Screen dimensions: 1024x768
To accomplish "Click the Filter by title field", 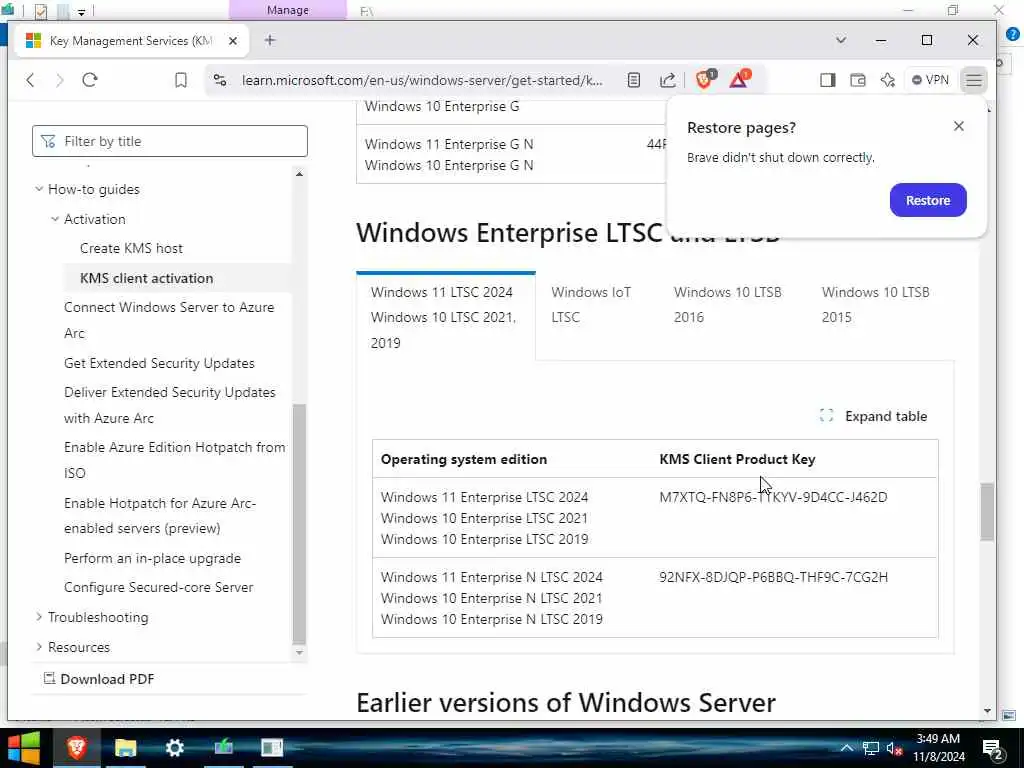I will pos(170,141).
